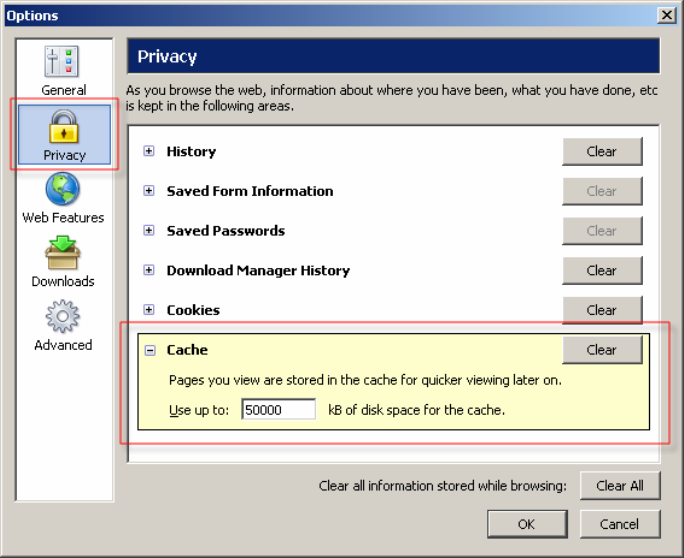
Task: Close the Options window
Action: pyautogui.click(x=667, y=15)
